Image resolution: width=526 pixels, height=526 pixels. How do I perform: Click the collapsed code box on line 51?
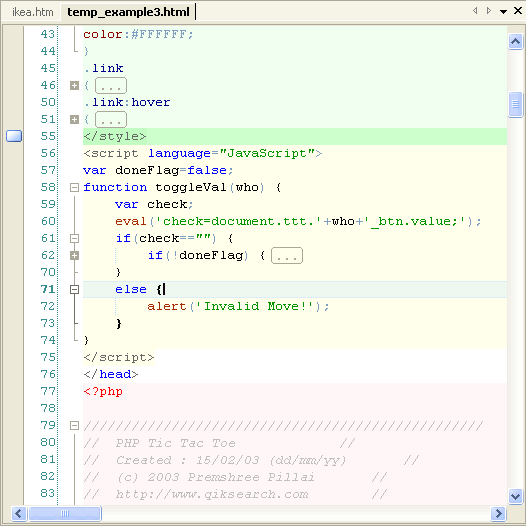coord(111,119)
